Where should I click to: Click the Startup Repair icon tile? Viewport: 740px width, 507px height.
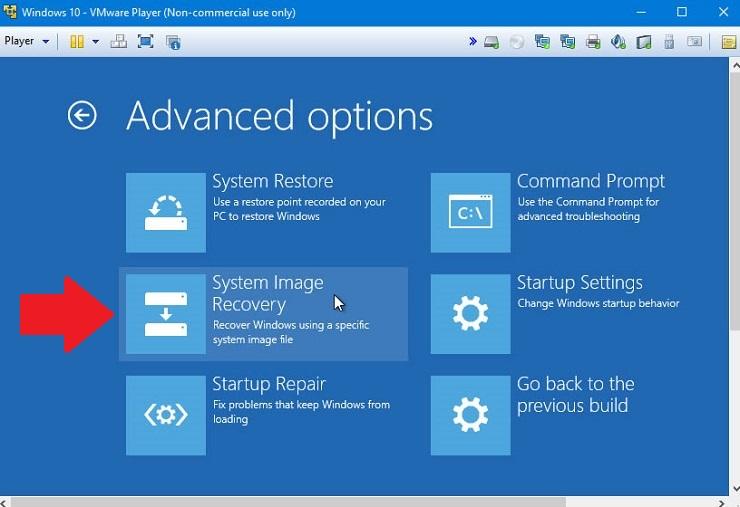click(x=165, y=415)
